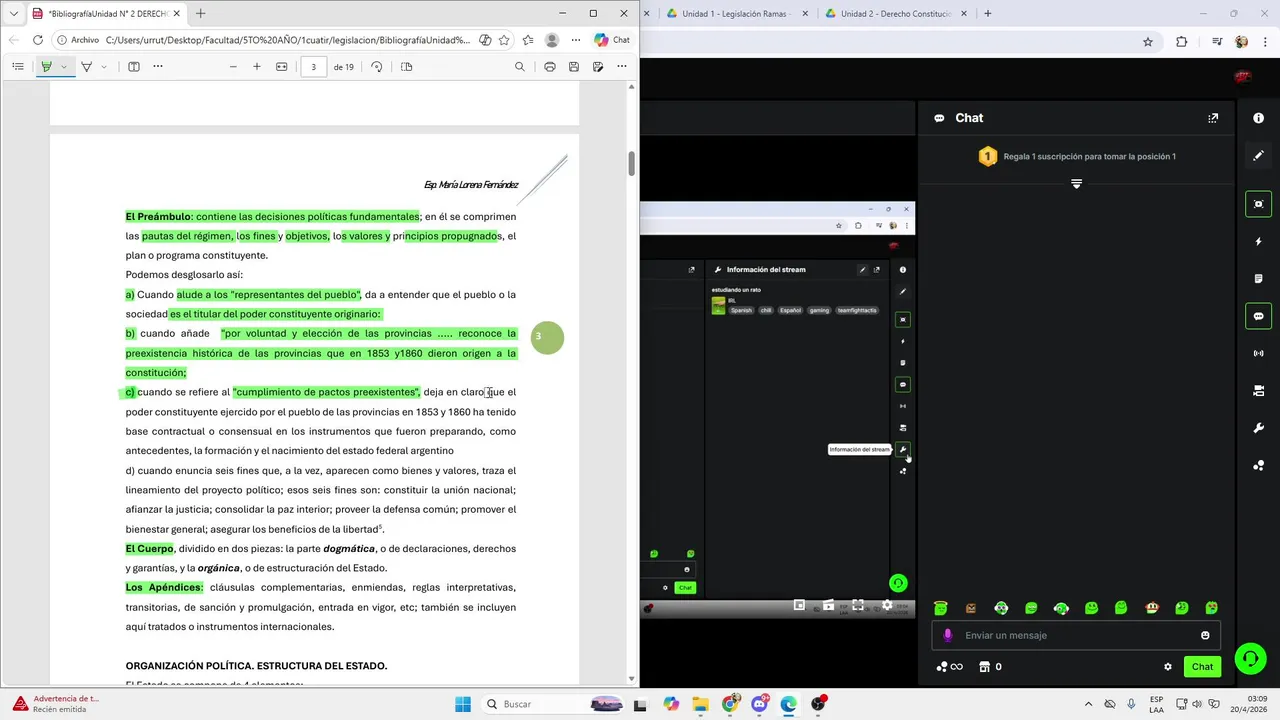Select the eraser tool in the PDF toolbar
Viewport: 1280px width, 720px height.
click(x=87, y=67)
